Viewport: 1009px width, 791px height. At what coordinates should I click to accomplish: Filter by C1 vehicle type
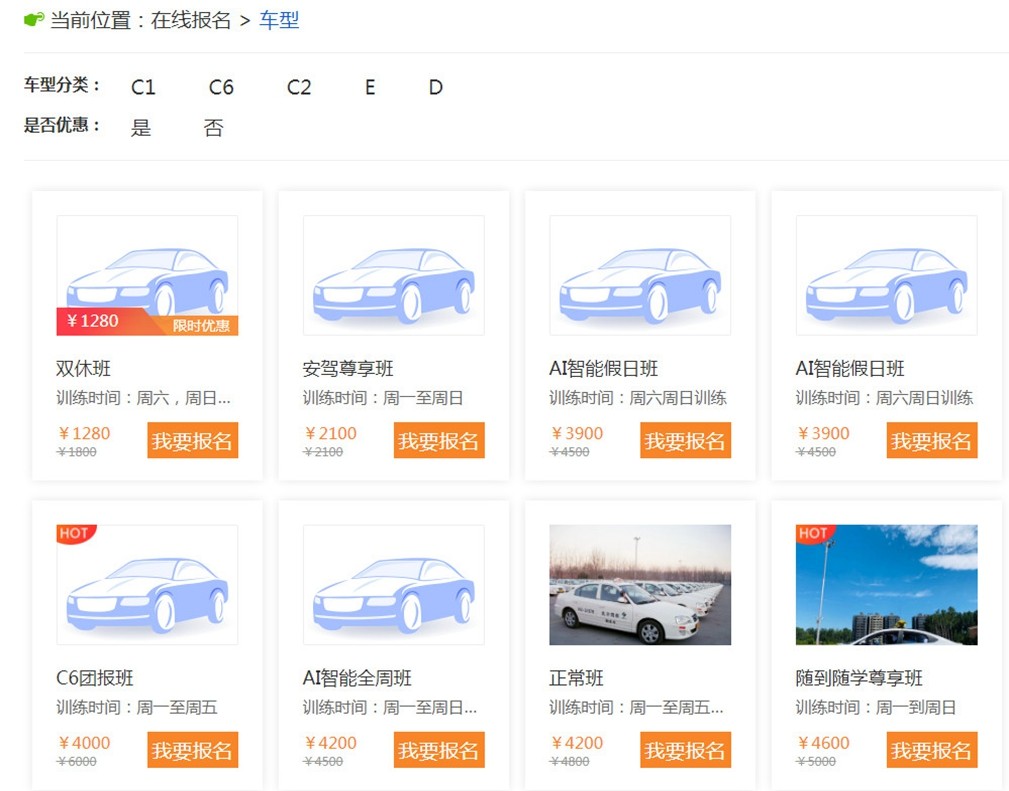tap(143, 87)
